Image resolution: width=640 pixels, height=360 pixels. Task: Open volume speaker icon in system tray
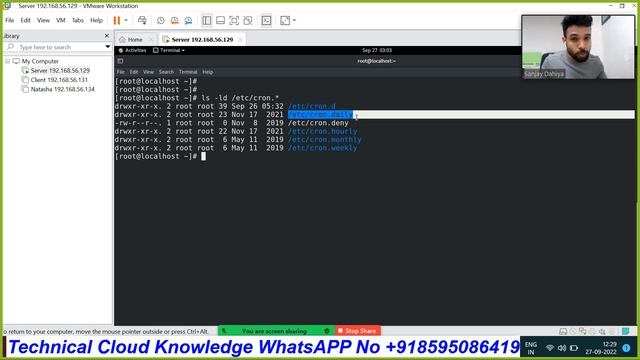(x=562, y=348)
